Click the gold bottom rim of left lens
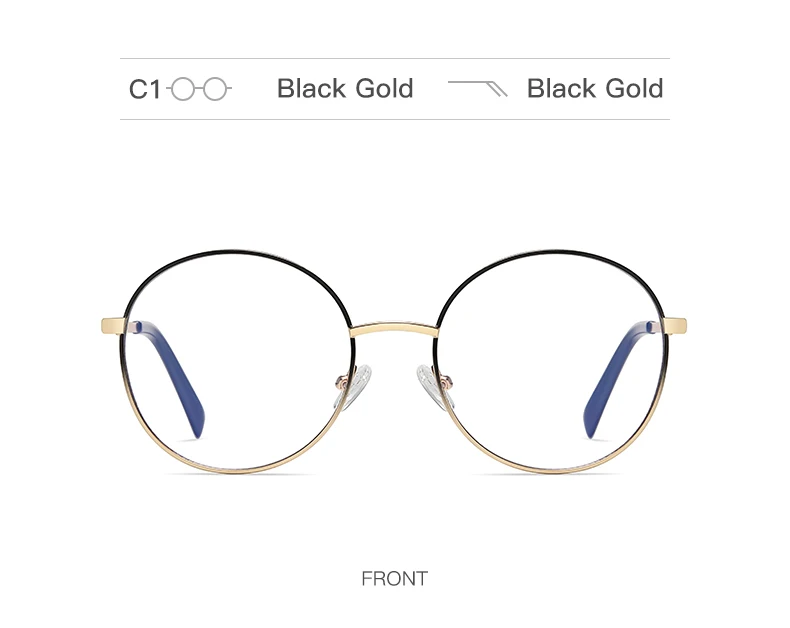 [237, 471]
